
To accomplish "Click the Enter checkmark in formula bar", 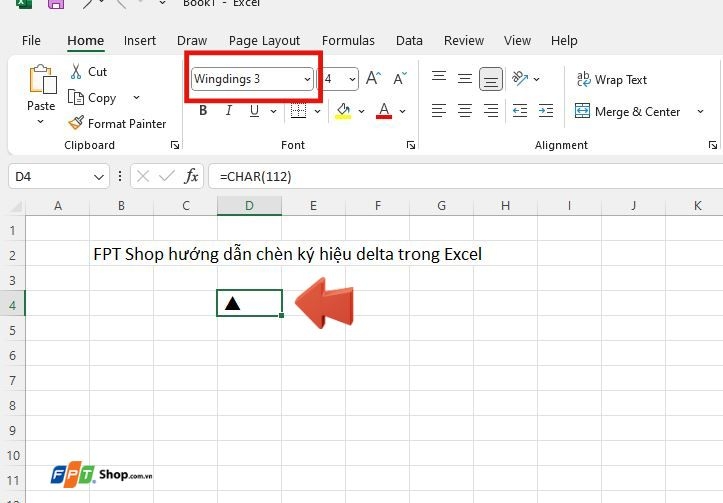I will (x=166, y=176).
